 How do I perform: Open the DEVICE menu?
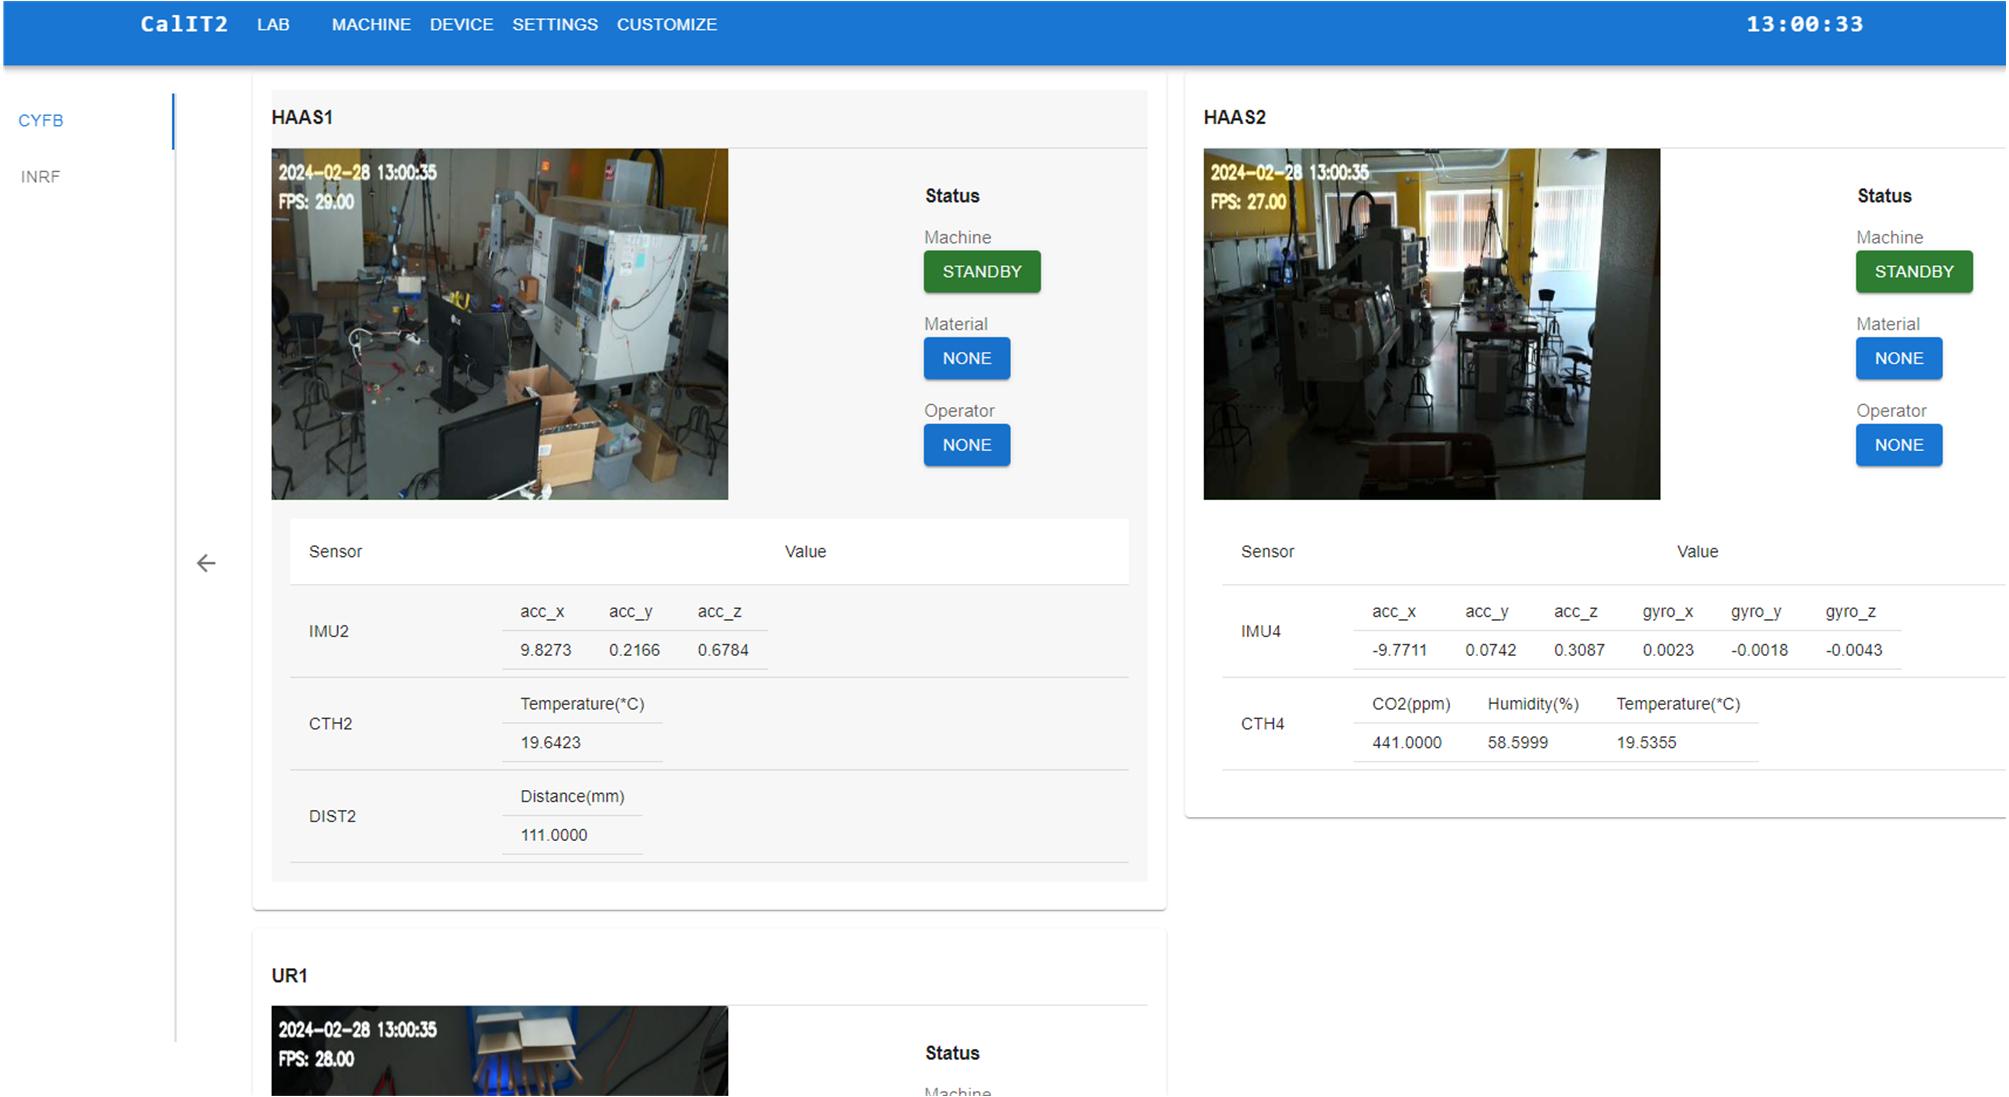point(461,25)
